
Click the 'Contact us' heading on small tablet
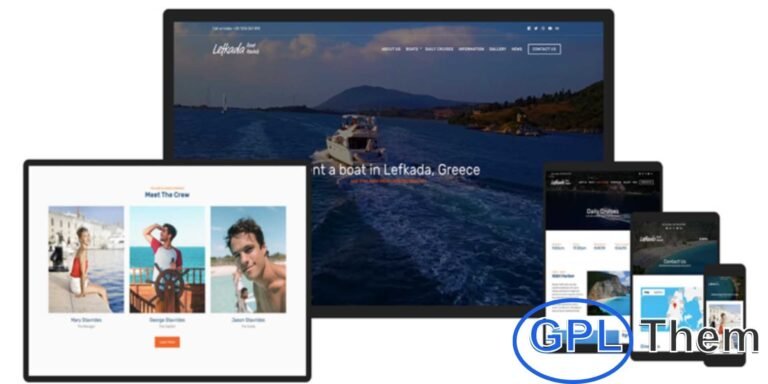pyautogui.click(x=675, y=262)
